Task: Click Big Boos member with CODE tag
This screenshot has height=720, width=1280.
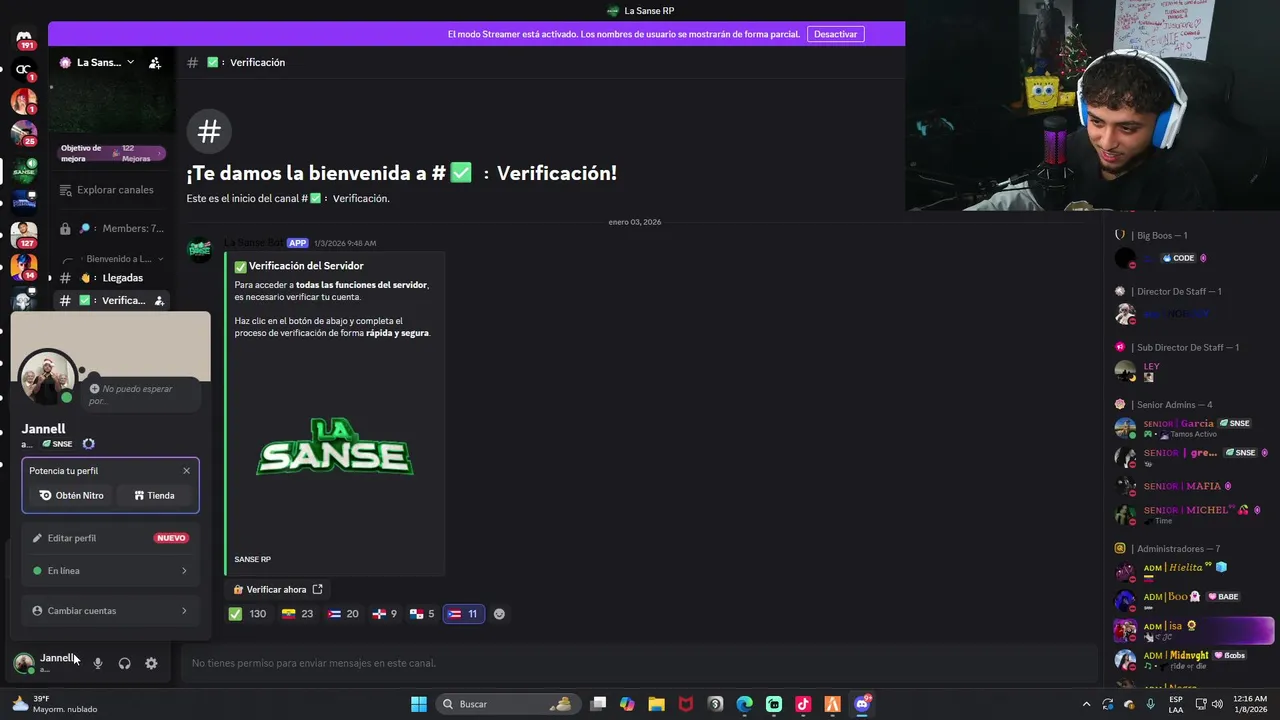Action: [1192, 258]
